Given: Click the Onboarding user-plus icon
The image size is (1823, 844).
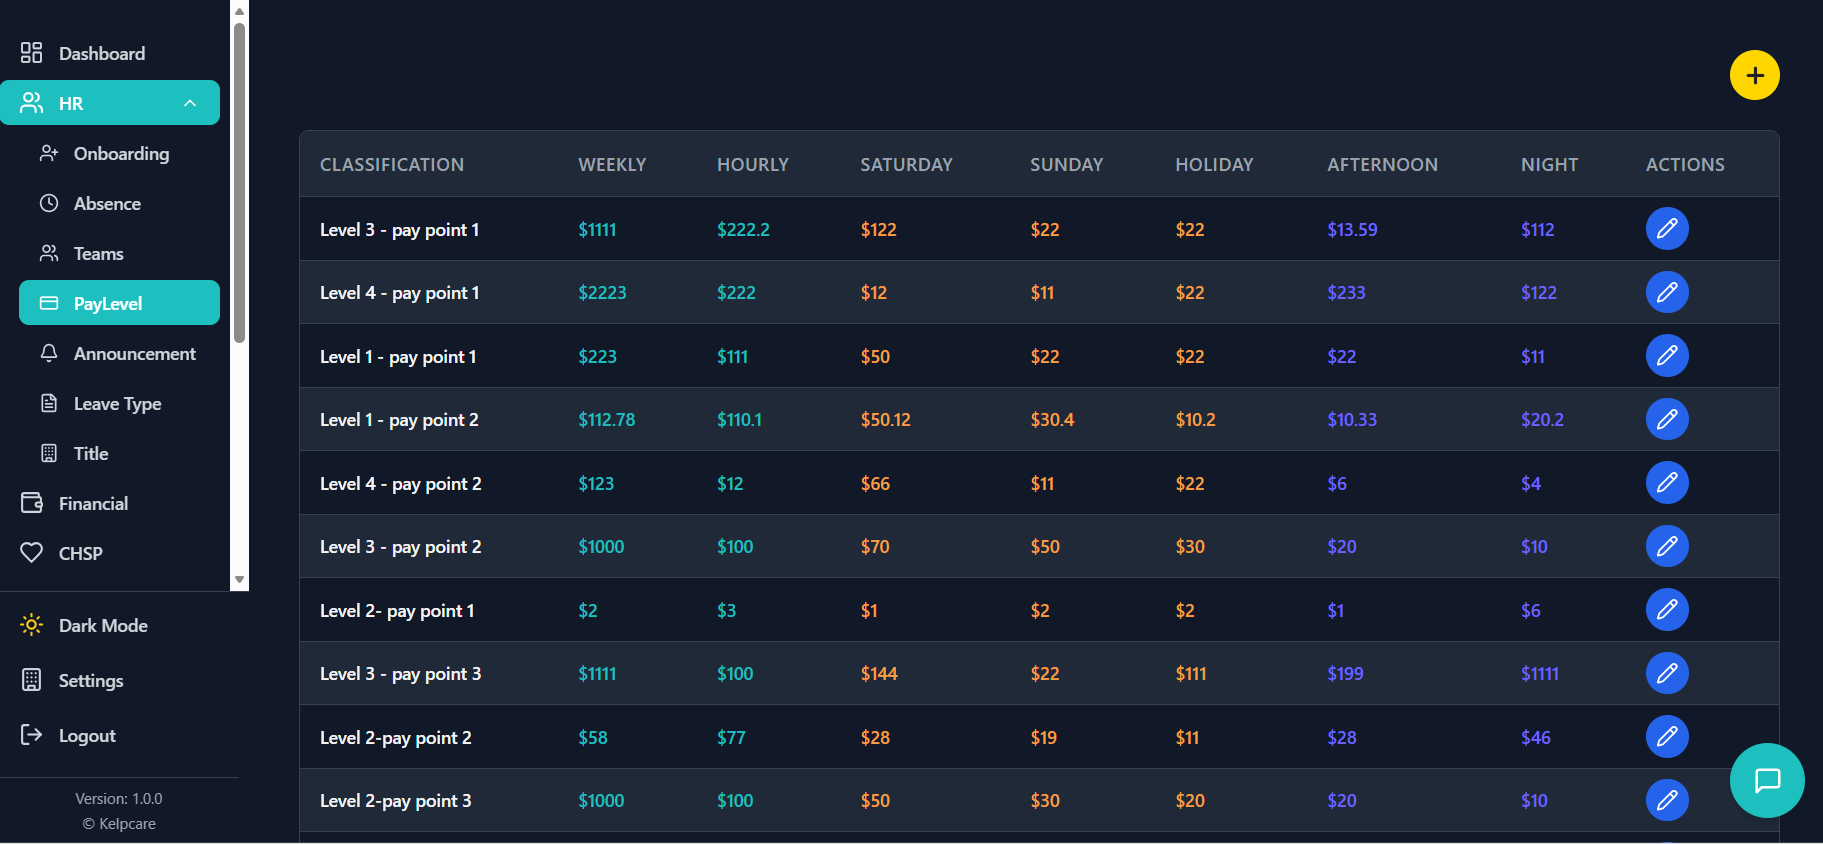Looking at the screenshot, I should 49,153.
